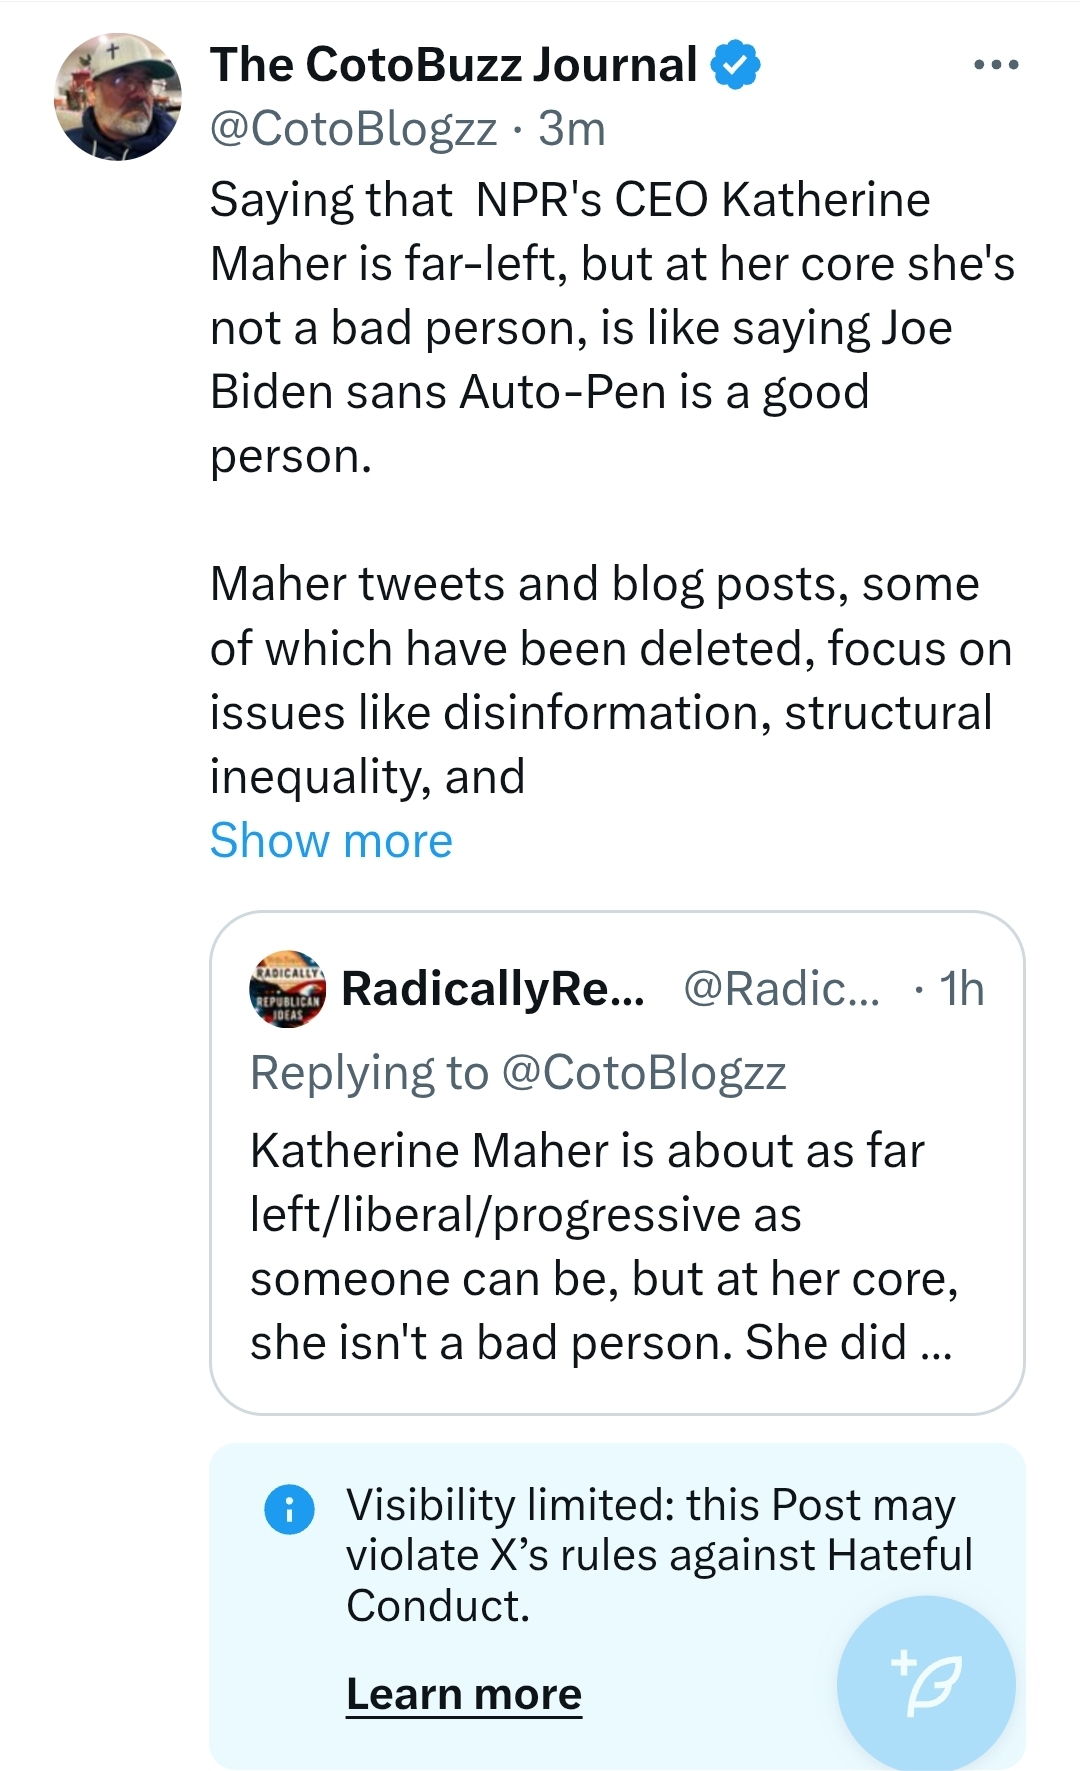Open Learn more about visibility limits

click(464, 1694)
